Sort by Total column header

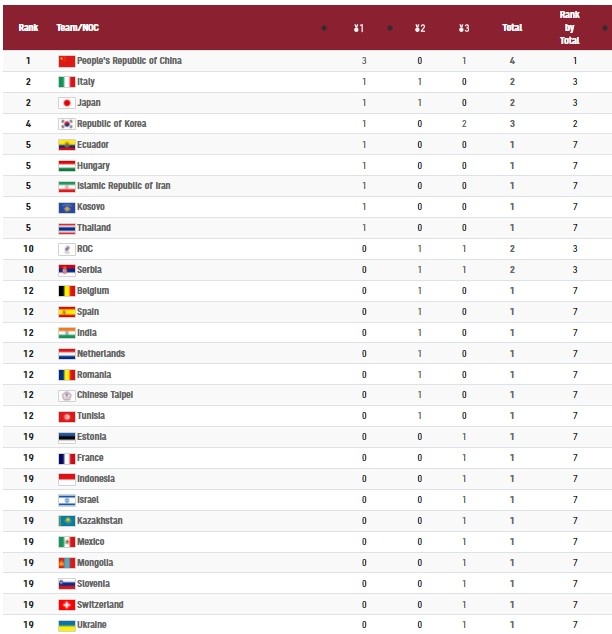512,28
